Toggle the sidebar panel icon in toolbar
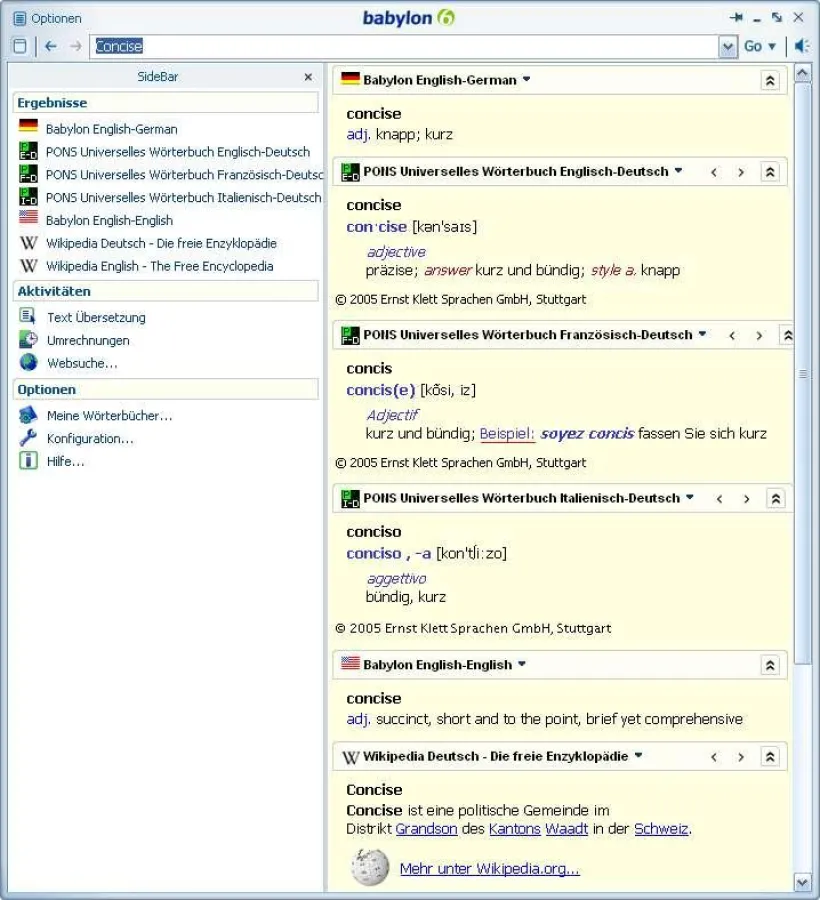This screenshot has height=900, width=820. (x=20, y=46)
